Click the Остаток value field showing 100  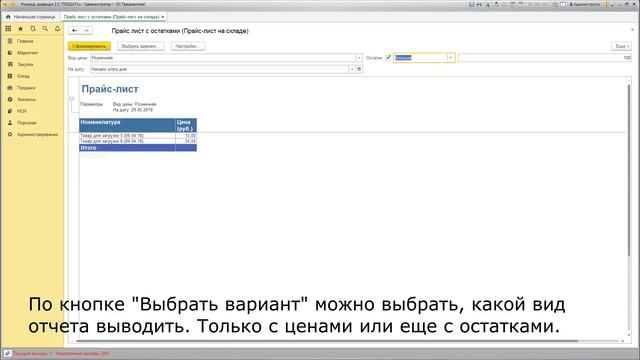pyautogui.click(x=544, y=58)
